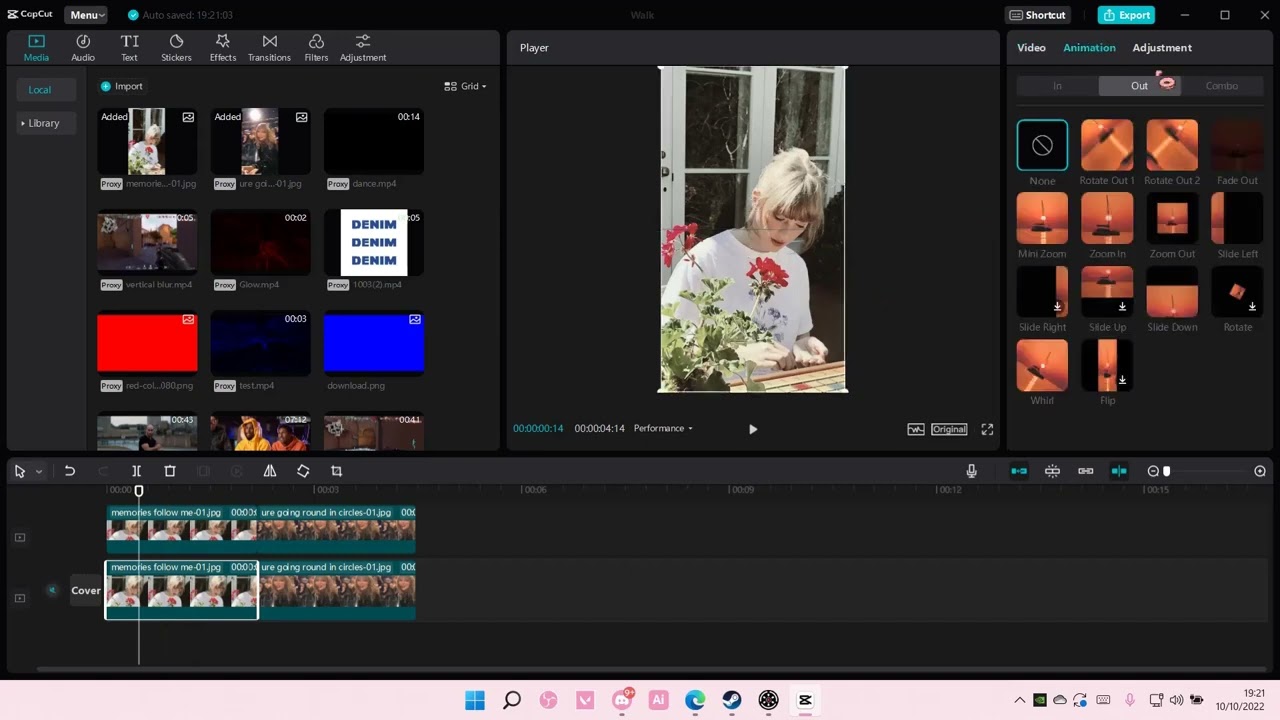Click the zoom out timeline icon
This screenshot has width=1280, height=720.
coord(1153,471)
